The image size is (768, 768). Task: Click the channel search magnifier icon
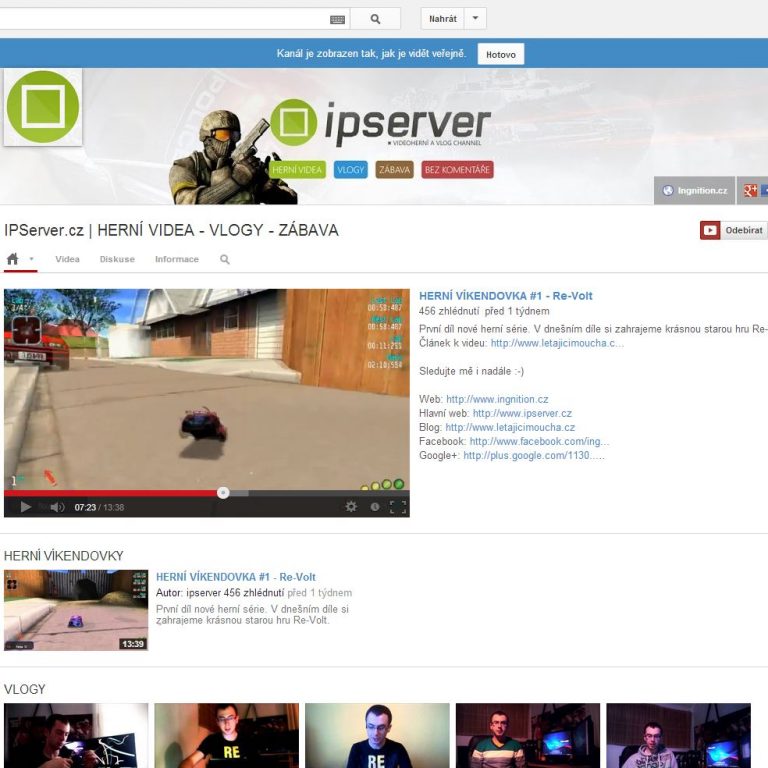(224, 259)
